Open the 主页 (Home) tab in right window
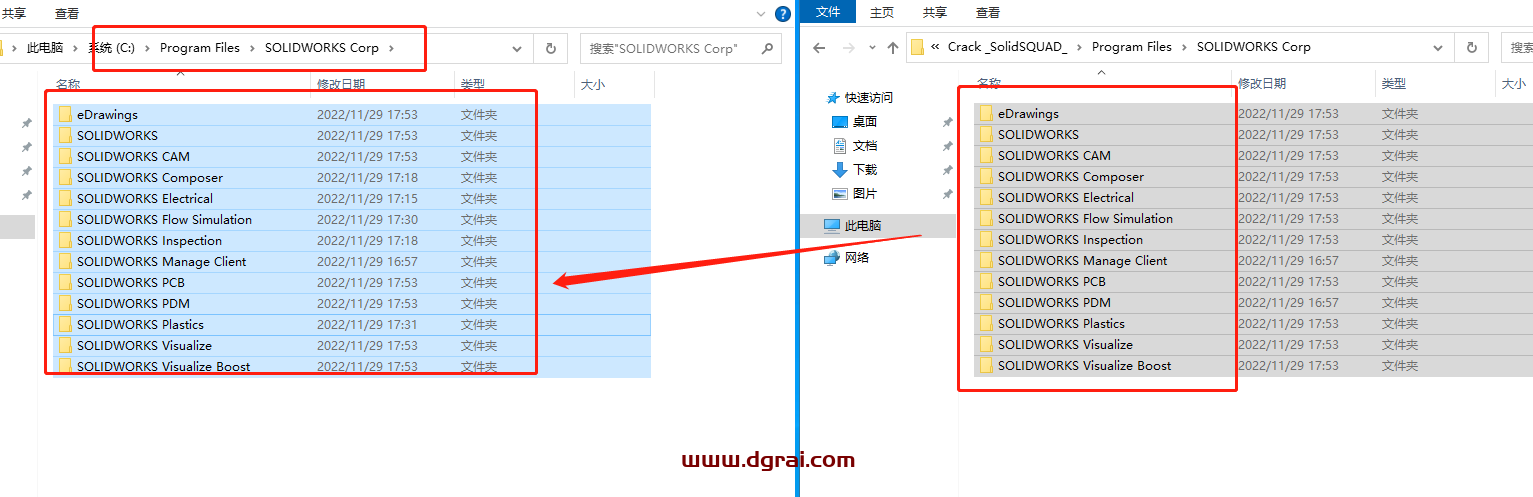 coord(881,12)
